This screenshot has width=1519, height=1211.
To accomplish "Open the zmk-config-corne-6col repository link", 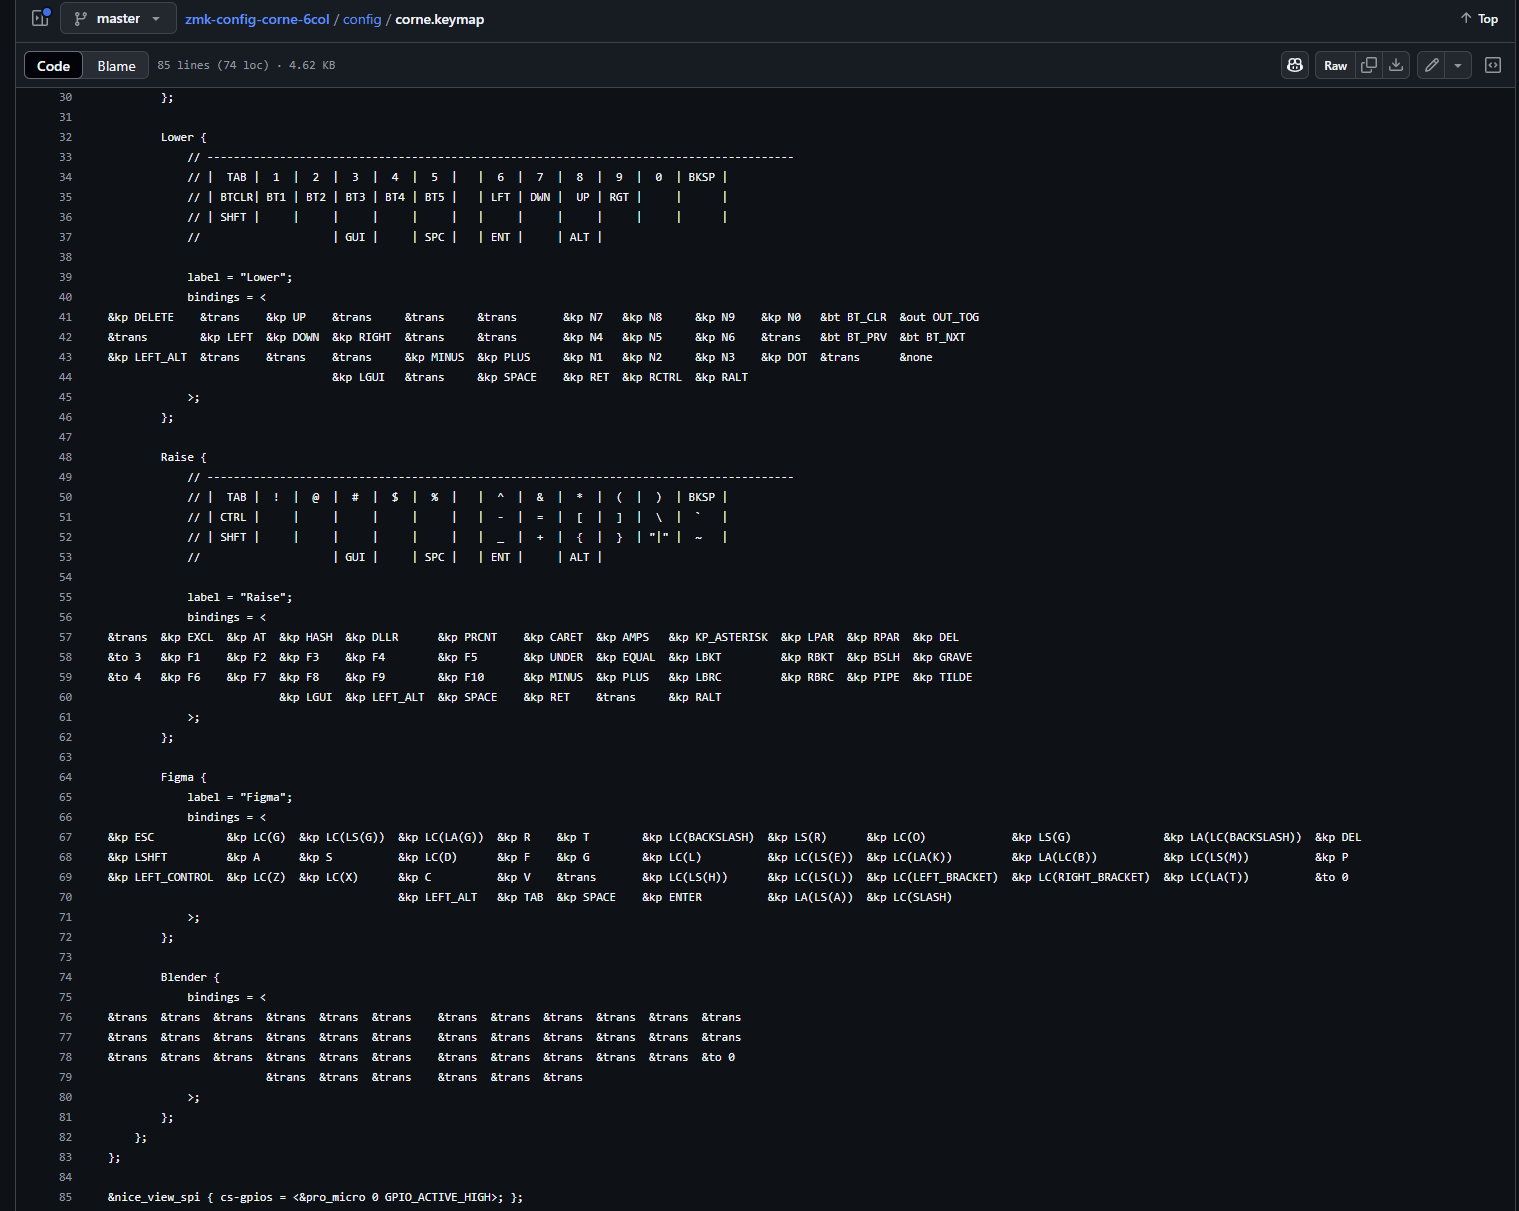I will 257,19.
